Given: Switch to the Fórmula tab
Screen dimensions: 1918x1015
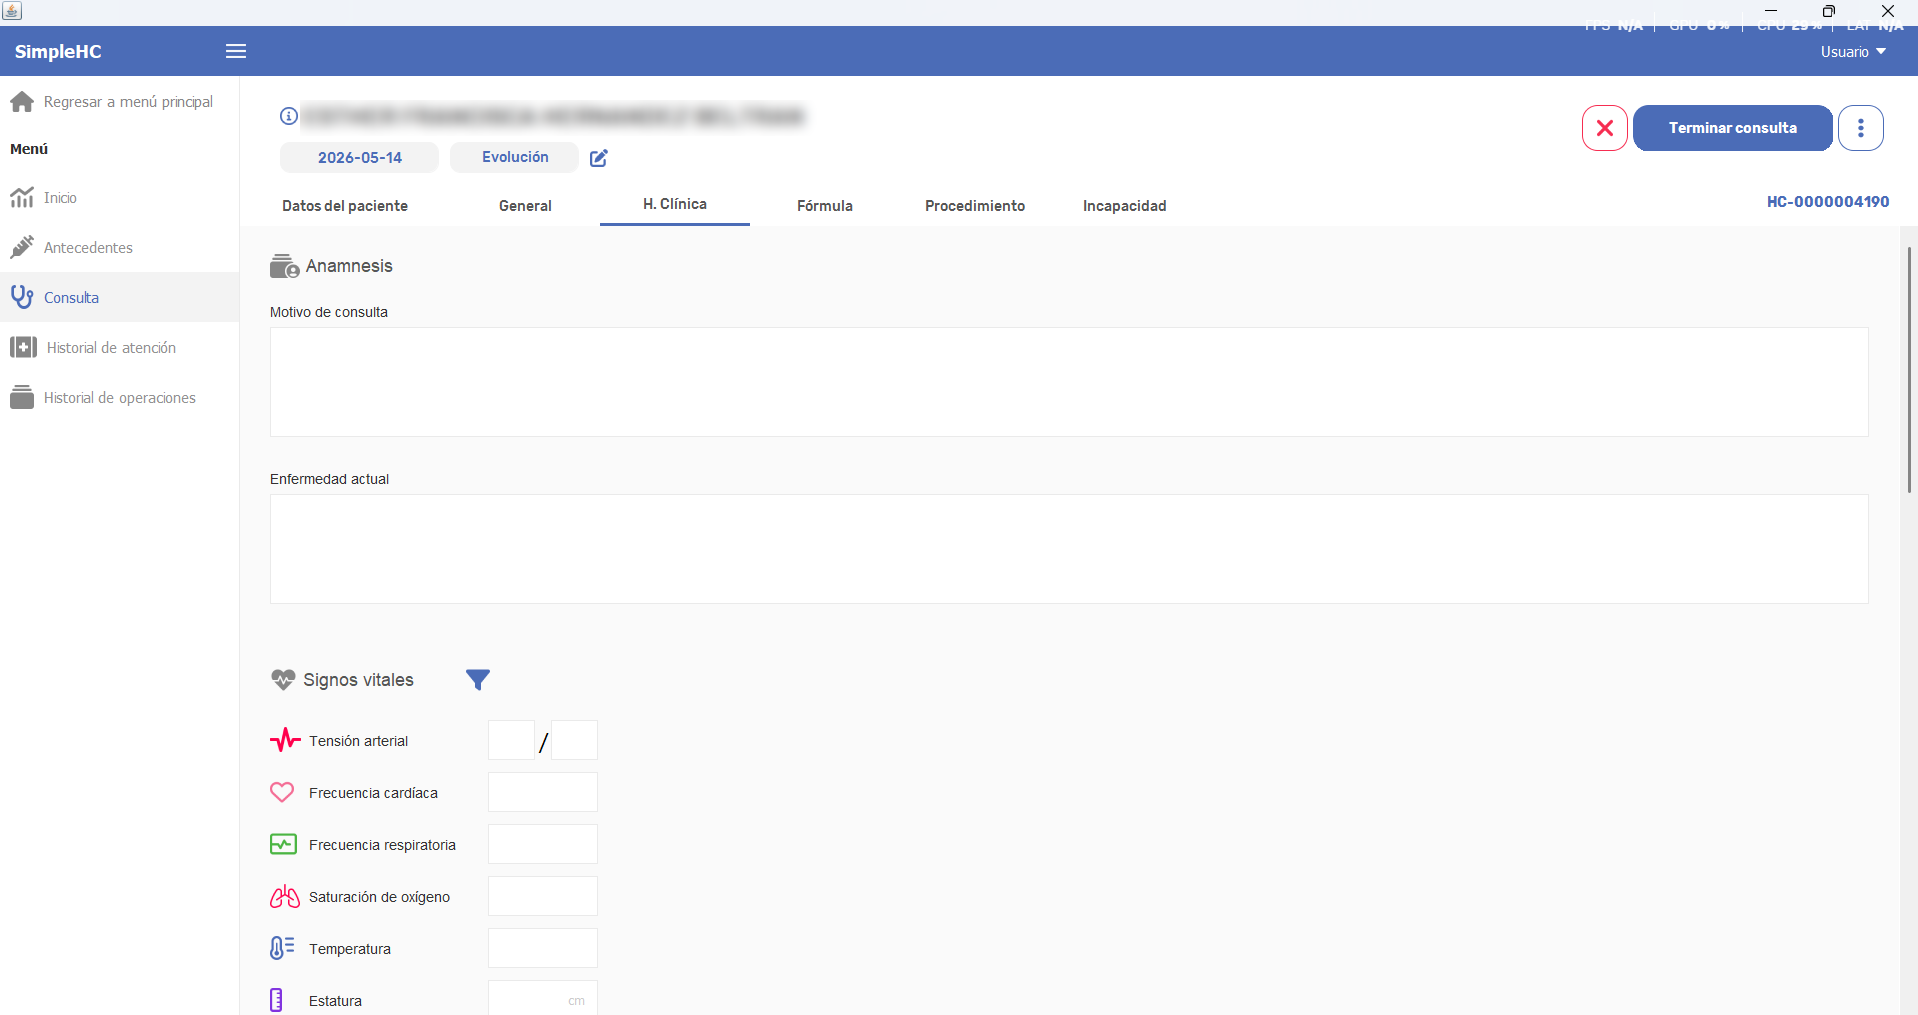Looking at the screenshot, I should point(825,205).
